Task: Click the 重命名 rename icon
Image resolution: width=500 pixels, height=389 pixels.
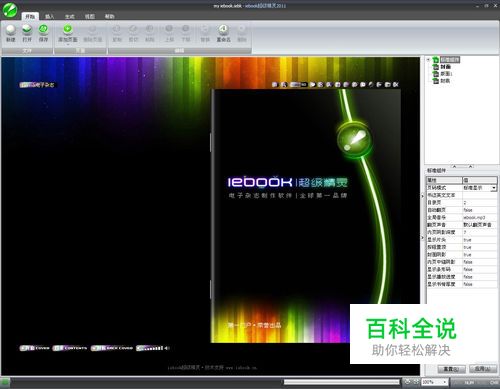Action: [x=223, y=29]
